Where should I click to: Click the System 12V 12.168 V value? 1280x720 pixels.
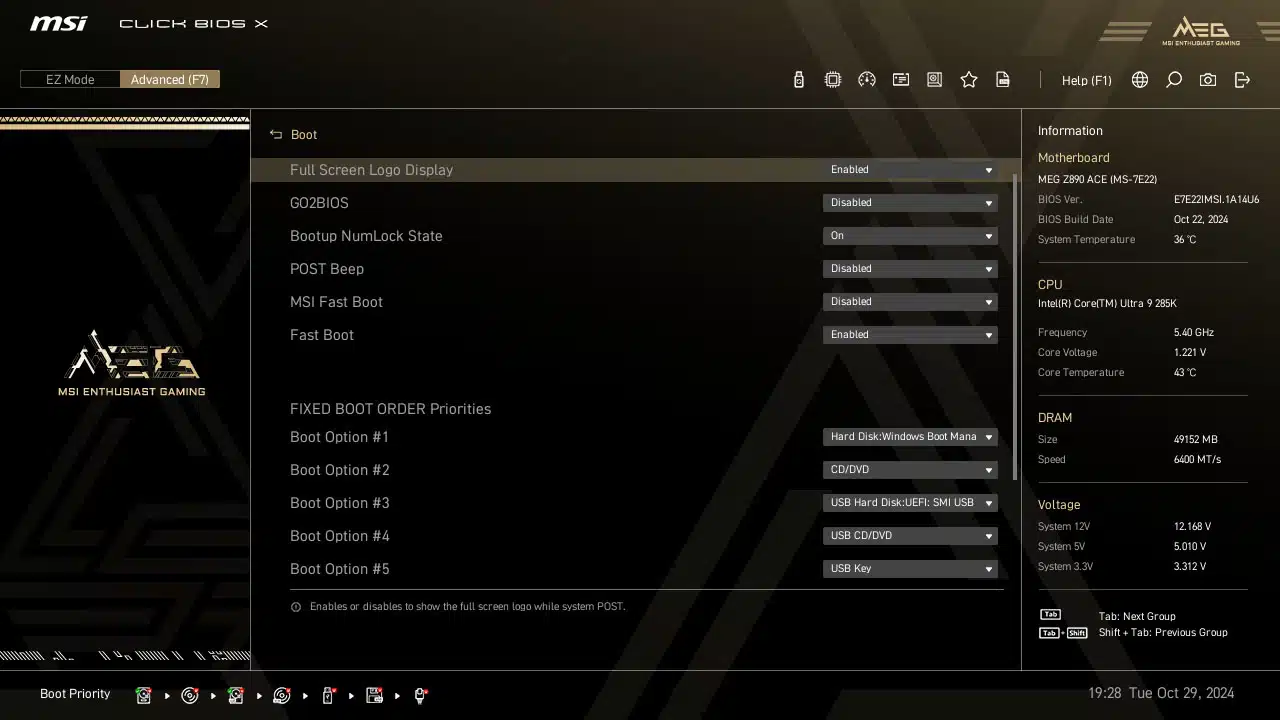pyautogui.click(x=1192, y=527)
